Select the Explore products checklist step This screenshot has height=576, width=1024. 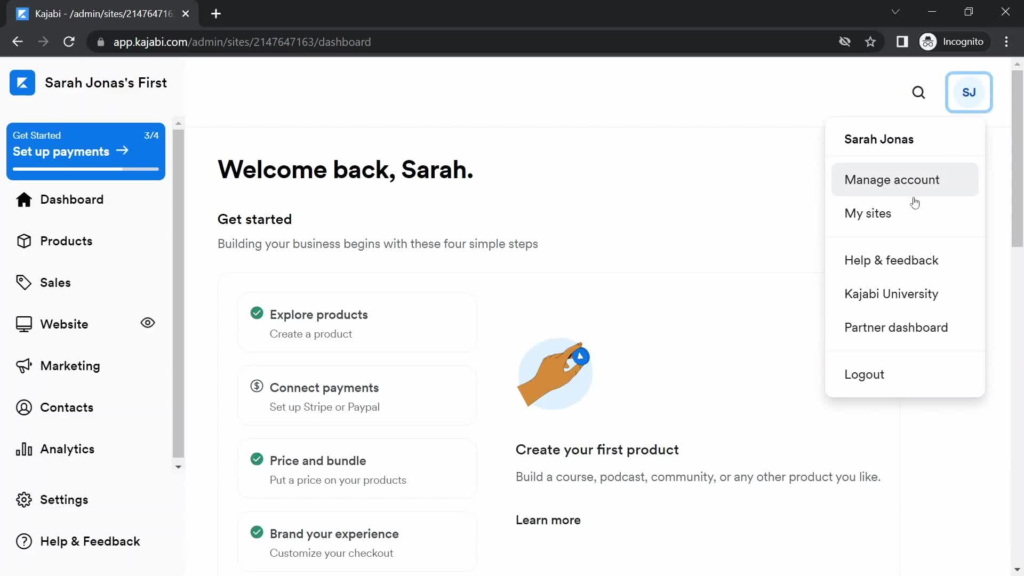click(x=356, y=323)
